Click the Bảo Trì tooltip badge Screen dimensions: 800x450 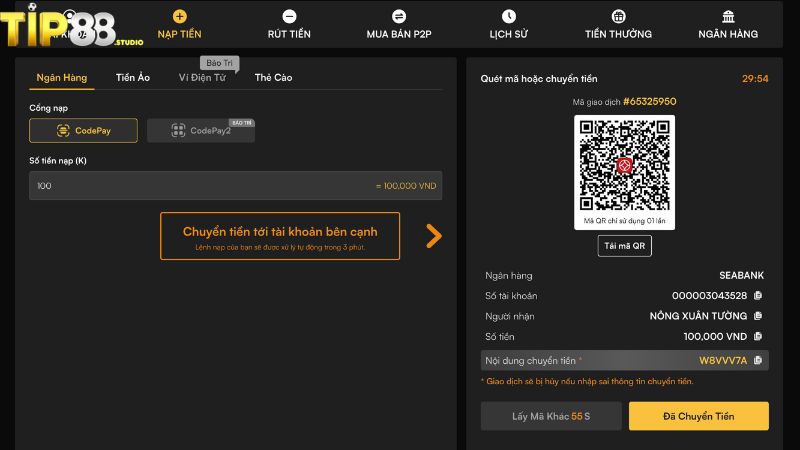(219, 63)
